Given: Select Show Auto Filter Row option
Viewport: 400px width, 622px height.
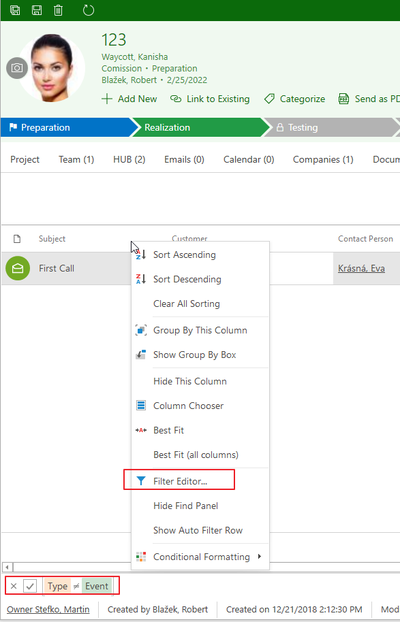Looking at the screenshot, I should coord(198,530).
